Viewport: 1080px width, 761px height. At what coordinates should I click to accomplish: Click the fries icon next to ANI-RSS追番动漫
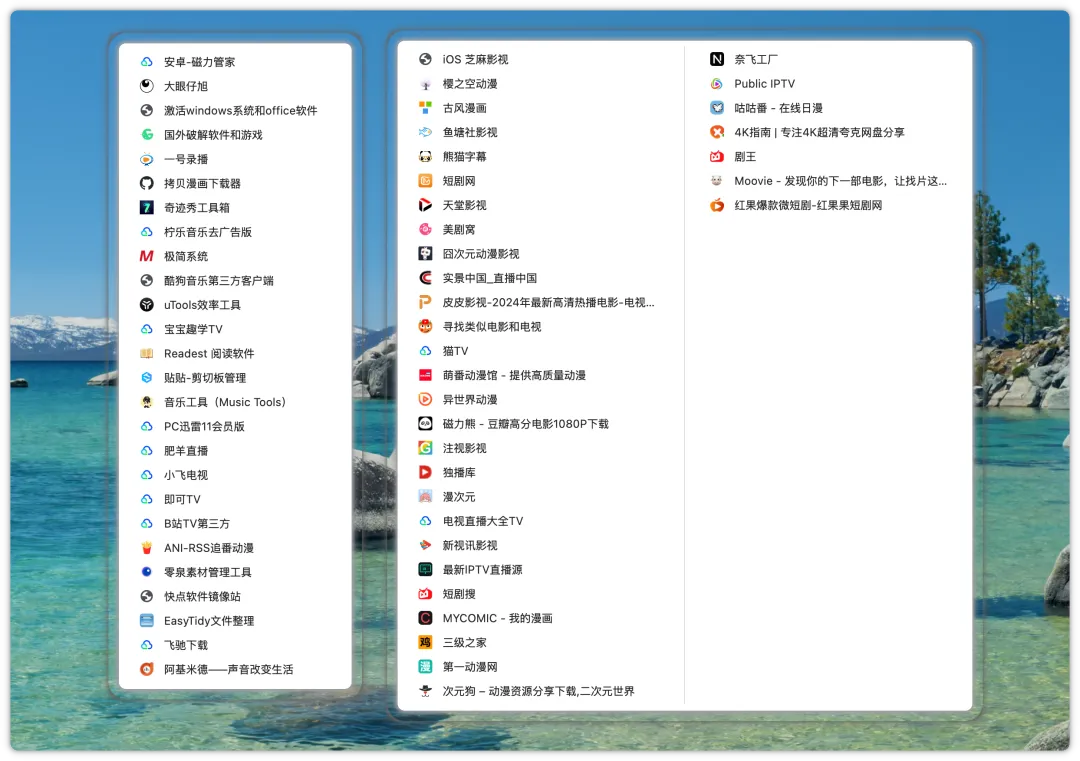[147, 548]
